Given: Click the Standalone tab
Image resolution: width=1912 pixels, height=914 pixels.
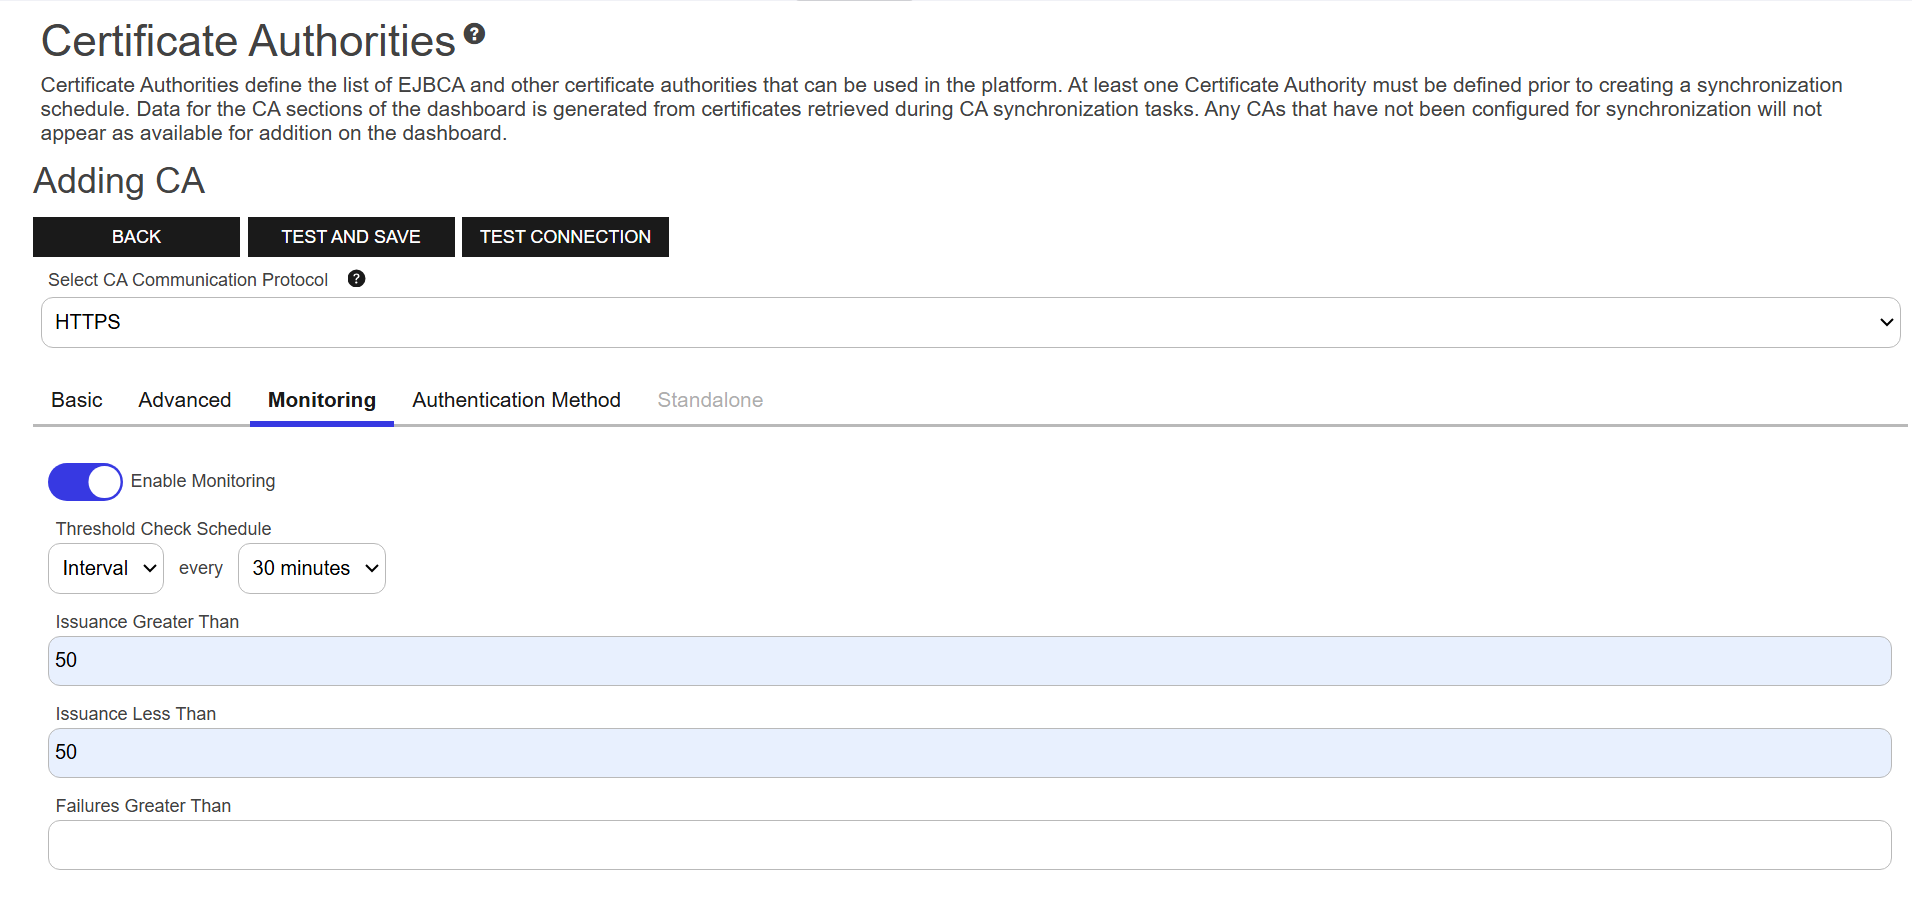Looking at the screenshot, I should 710,400.
